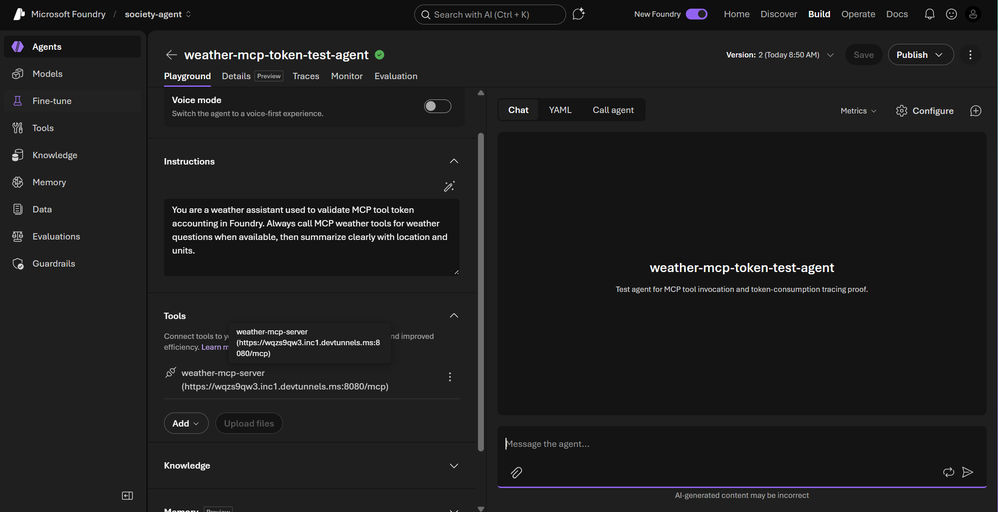Attach a file using the paperclip icon
Viewport: 998px width, 512px height.
(x=516, y=472)
